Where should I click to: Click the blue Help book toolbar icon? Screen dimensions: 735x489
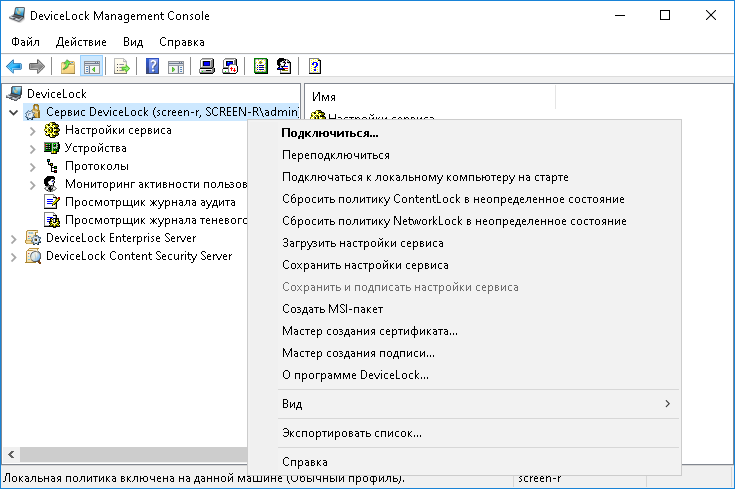point(152,67)
